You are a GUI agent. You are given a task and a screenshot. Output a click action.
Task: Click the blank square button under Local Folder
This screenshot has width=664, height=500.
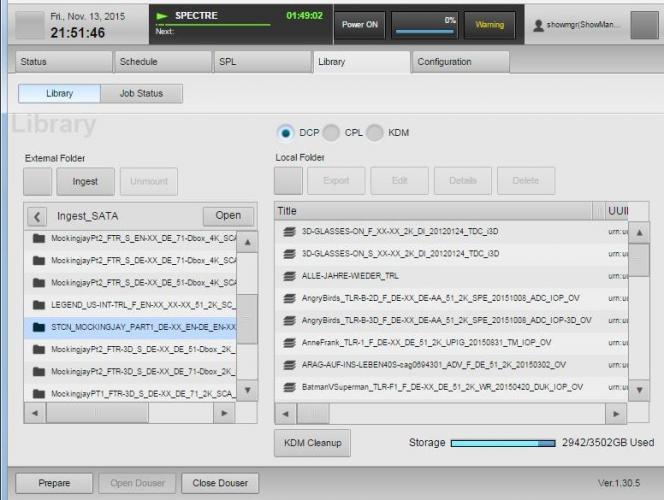point(288,181)
